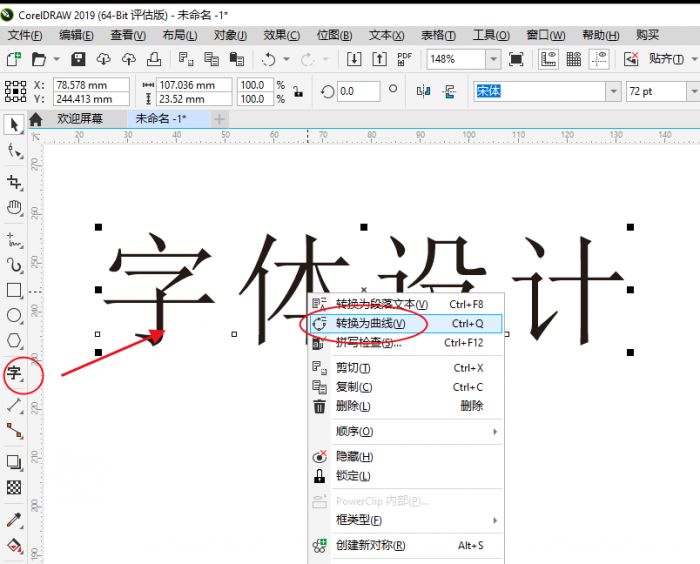
Task: Open the 72 pt font size dropdown
Action: click(689, 92)
